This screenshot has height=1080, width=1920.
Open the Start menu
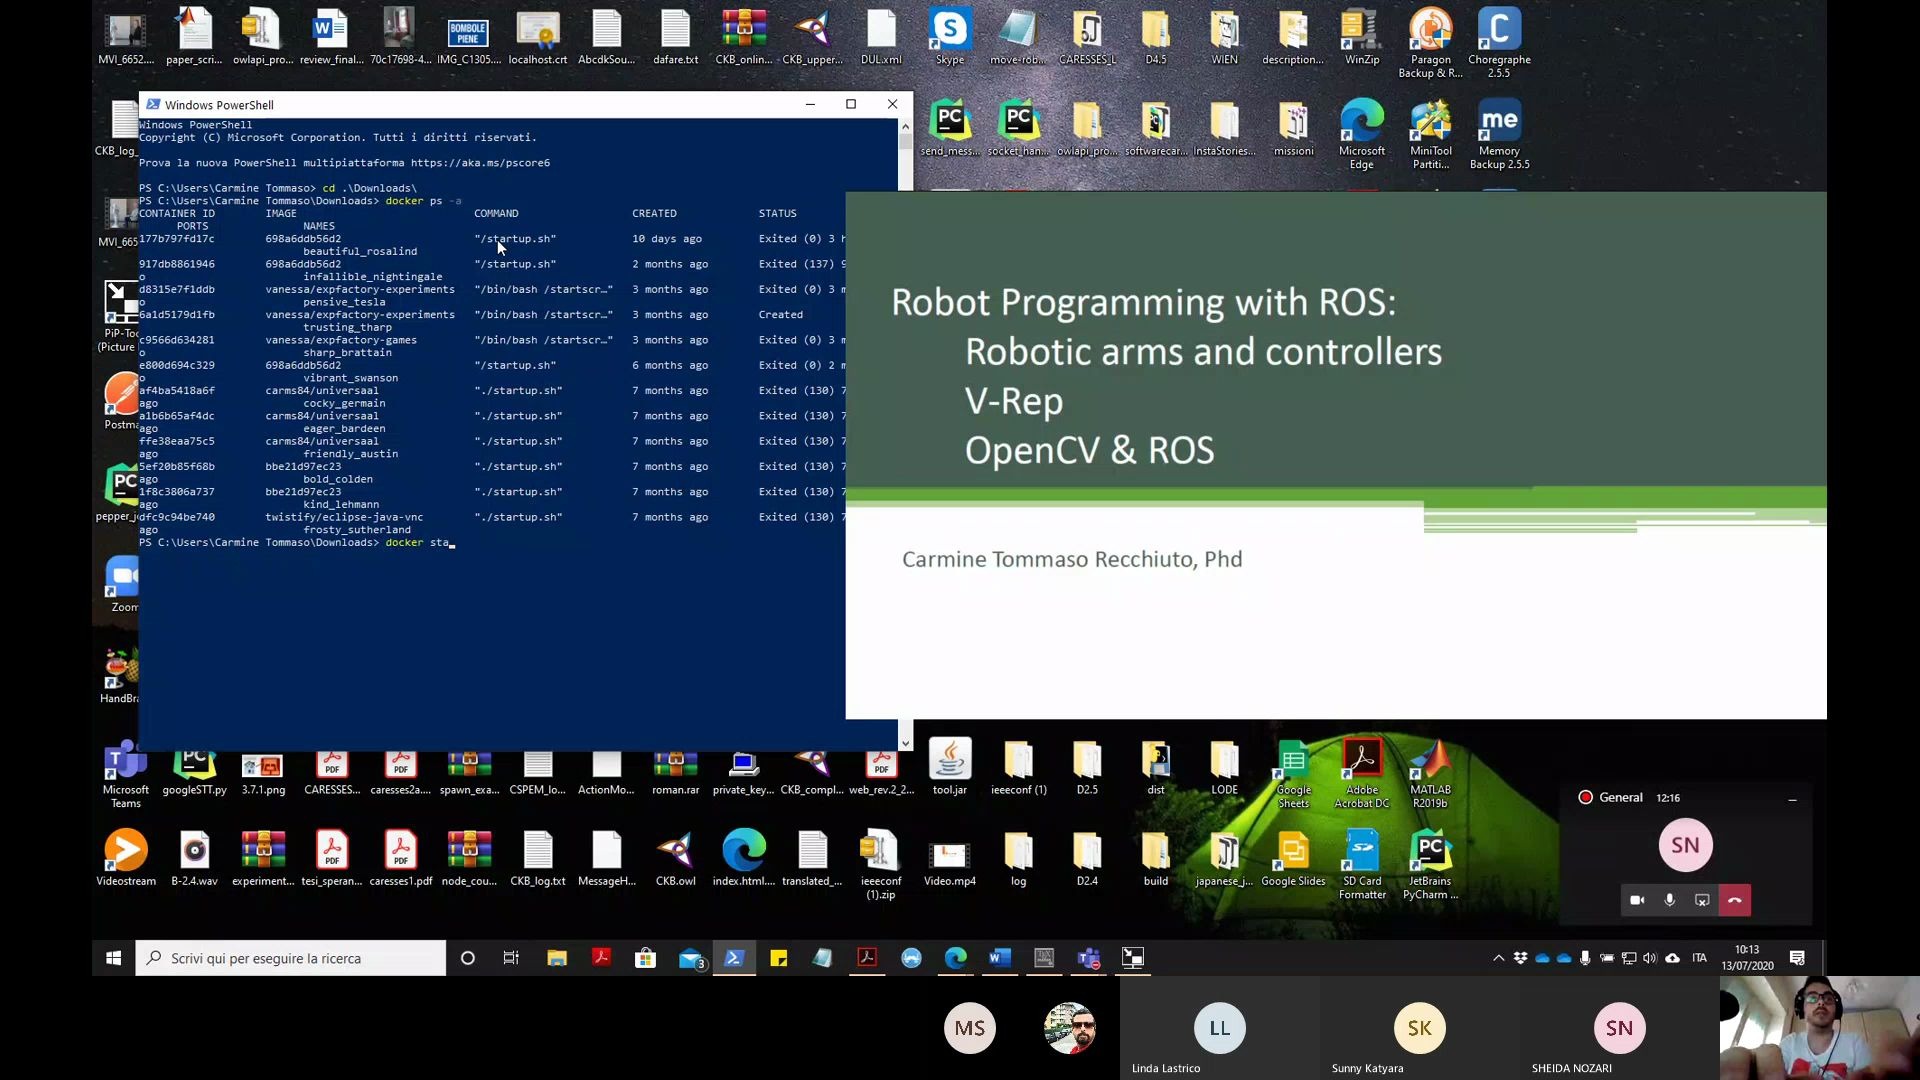113,957
